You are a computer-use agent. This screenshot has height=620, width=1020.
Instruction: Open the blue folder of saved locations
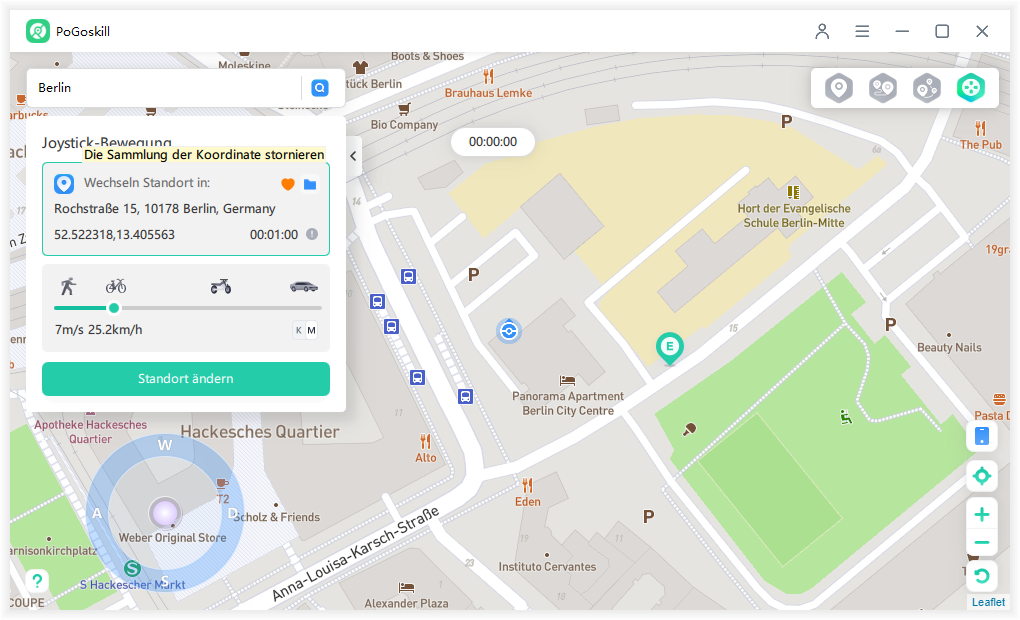tap(310, 184)
